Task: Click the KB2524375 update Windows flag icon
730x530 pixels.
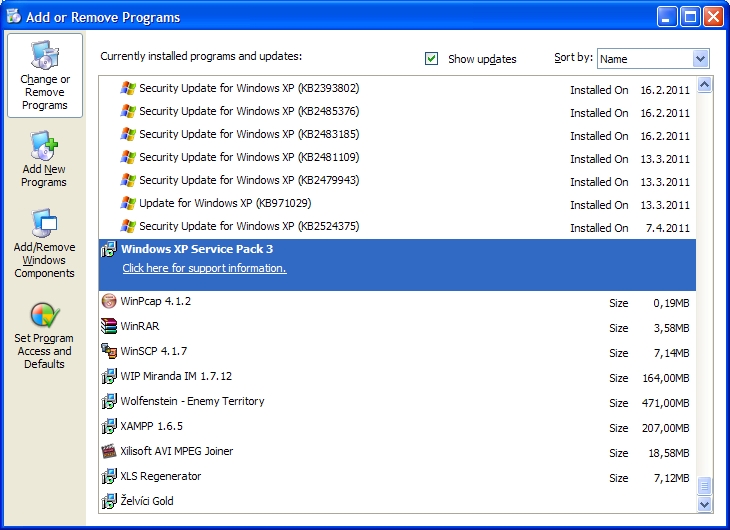Action: coord(128,226)
